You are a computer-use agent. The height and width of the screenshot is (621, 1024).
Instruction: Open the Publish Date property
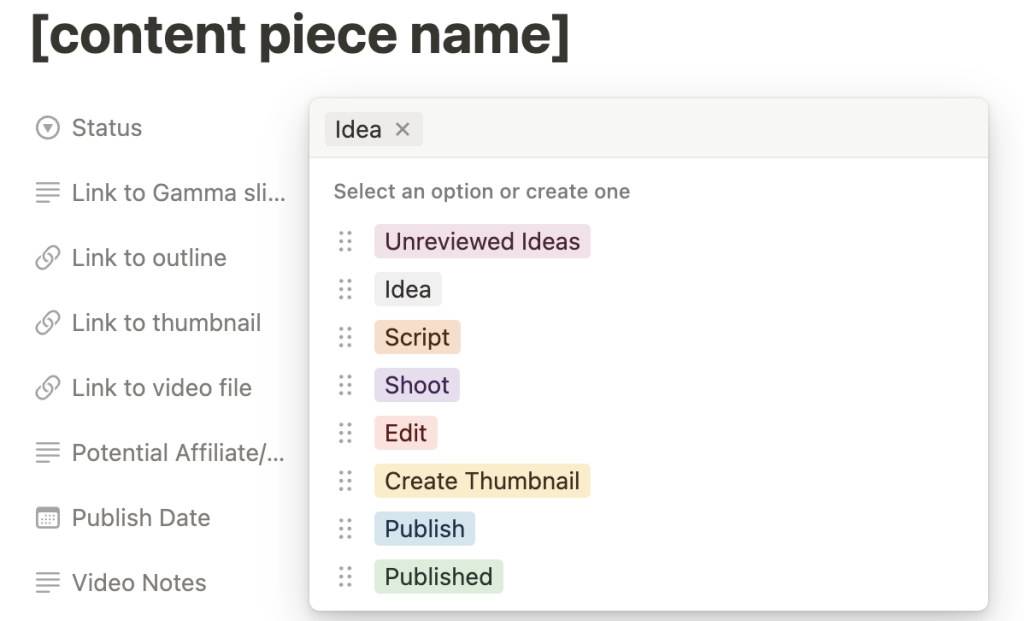tap(140, 517)
